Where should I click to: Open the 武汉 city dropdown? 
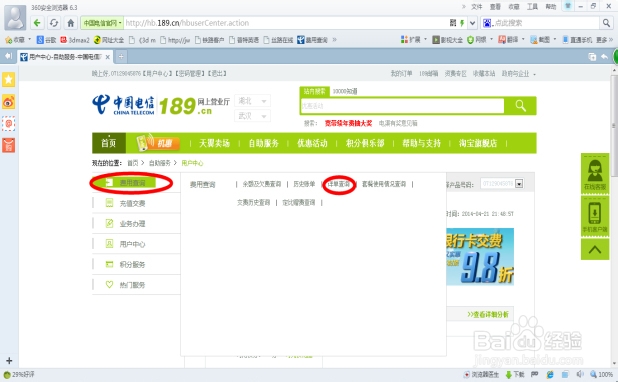coord(252,116)
